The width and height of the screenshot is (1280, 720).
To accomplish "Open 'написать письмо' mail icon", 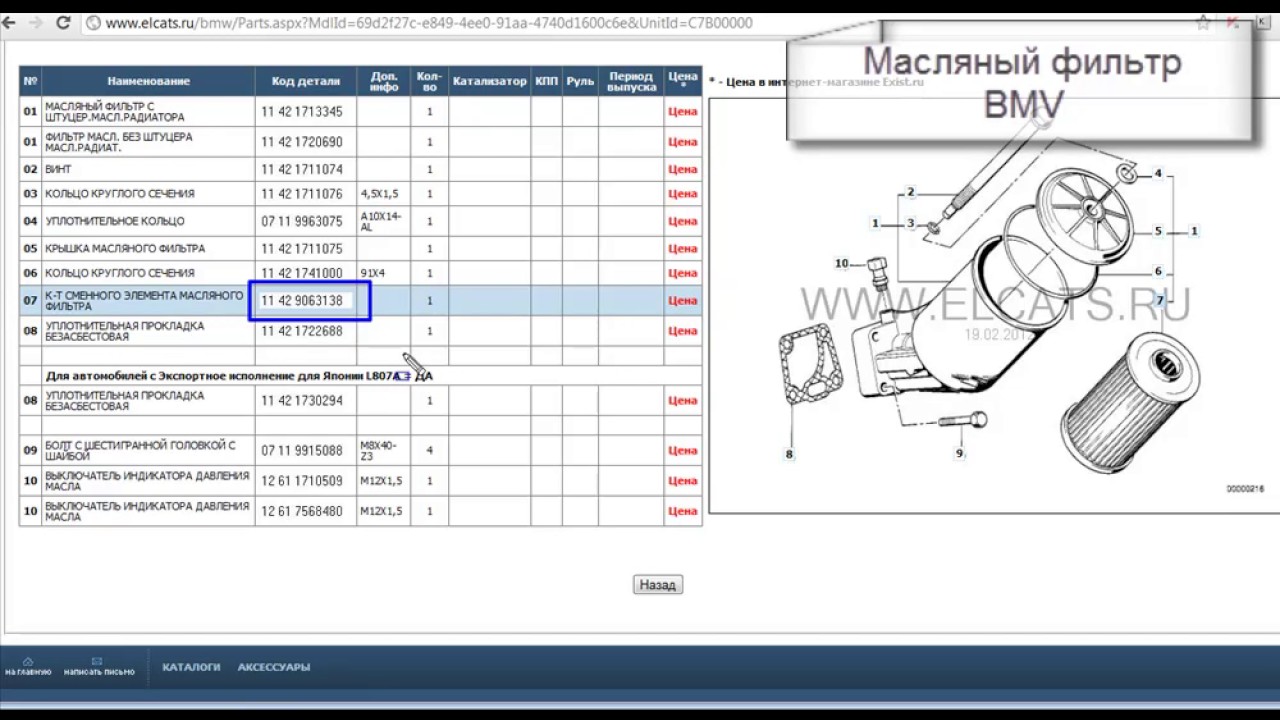I will 98,666.
